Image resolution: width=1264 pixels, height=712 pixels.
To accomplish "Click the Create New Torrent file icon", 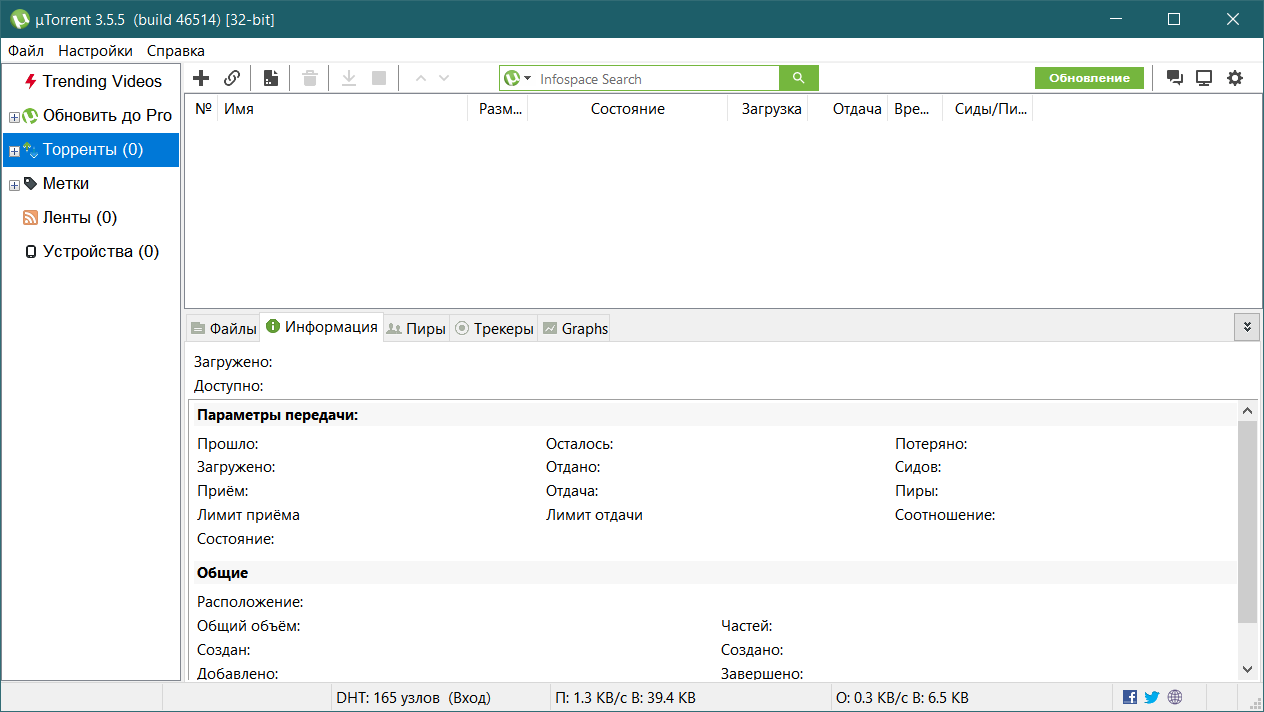I will pos(271,78).
